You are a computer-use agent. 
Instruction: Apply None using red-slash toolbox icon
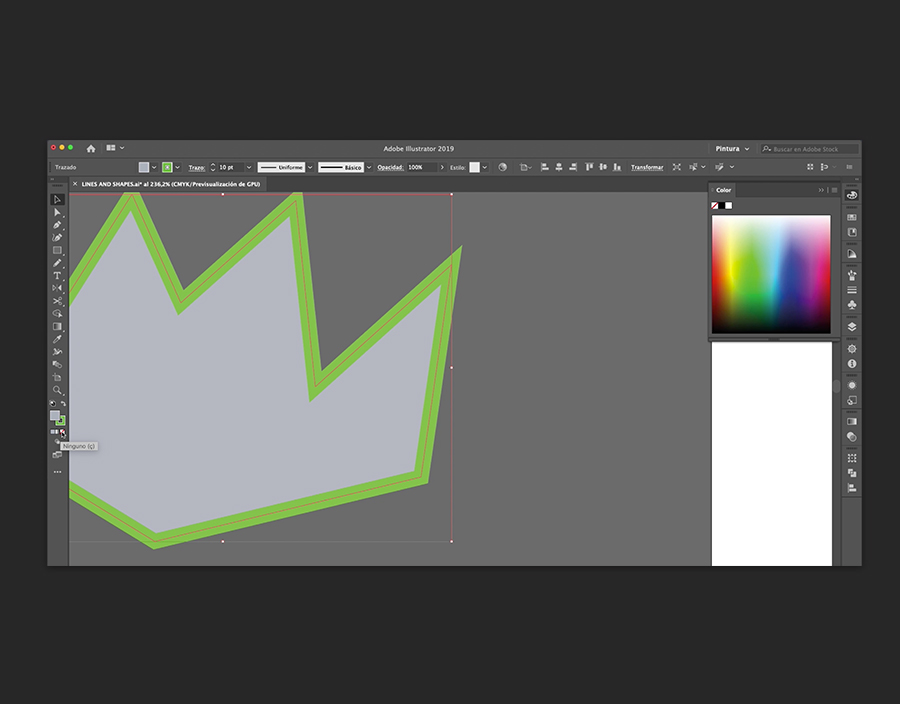[x=63, y=431]
